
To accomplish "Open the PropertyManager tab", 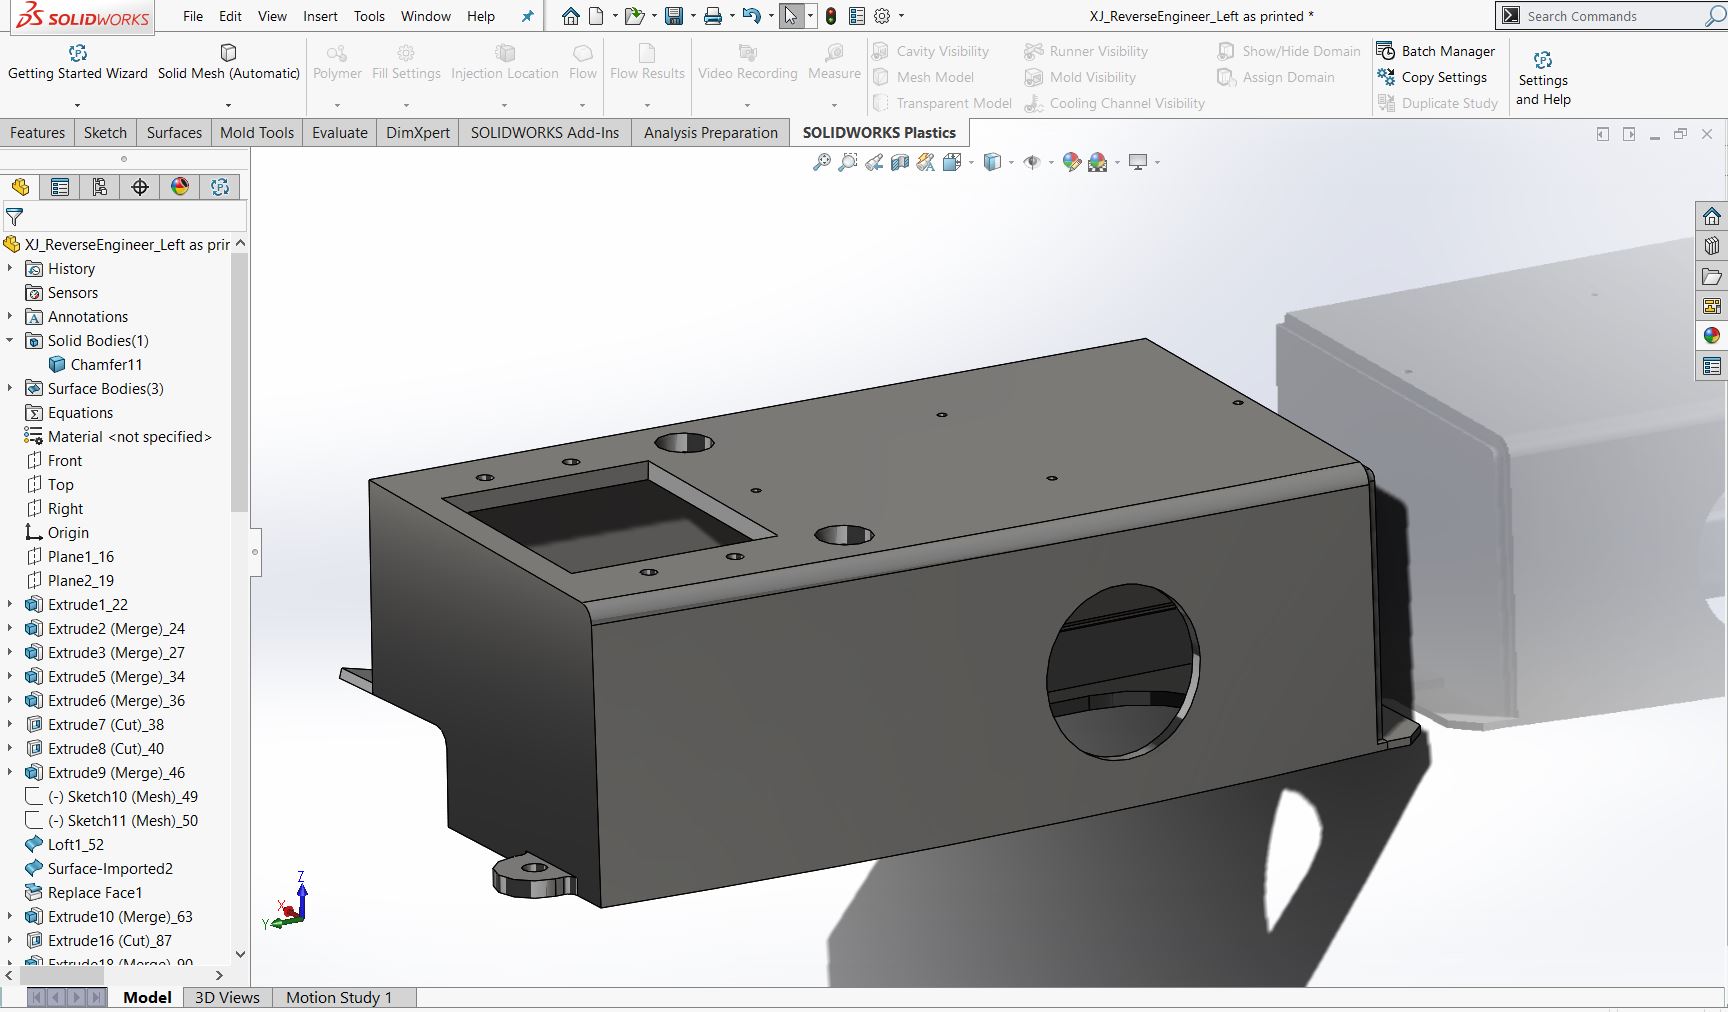I will point(60,187).
